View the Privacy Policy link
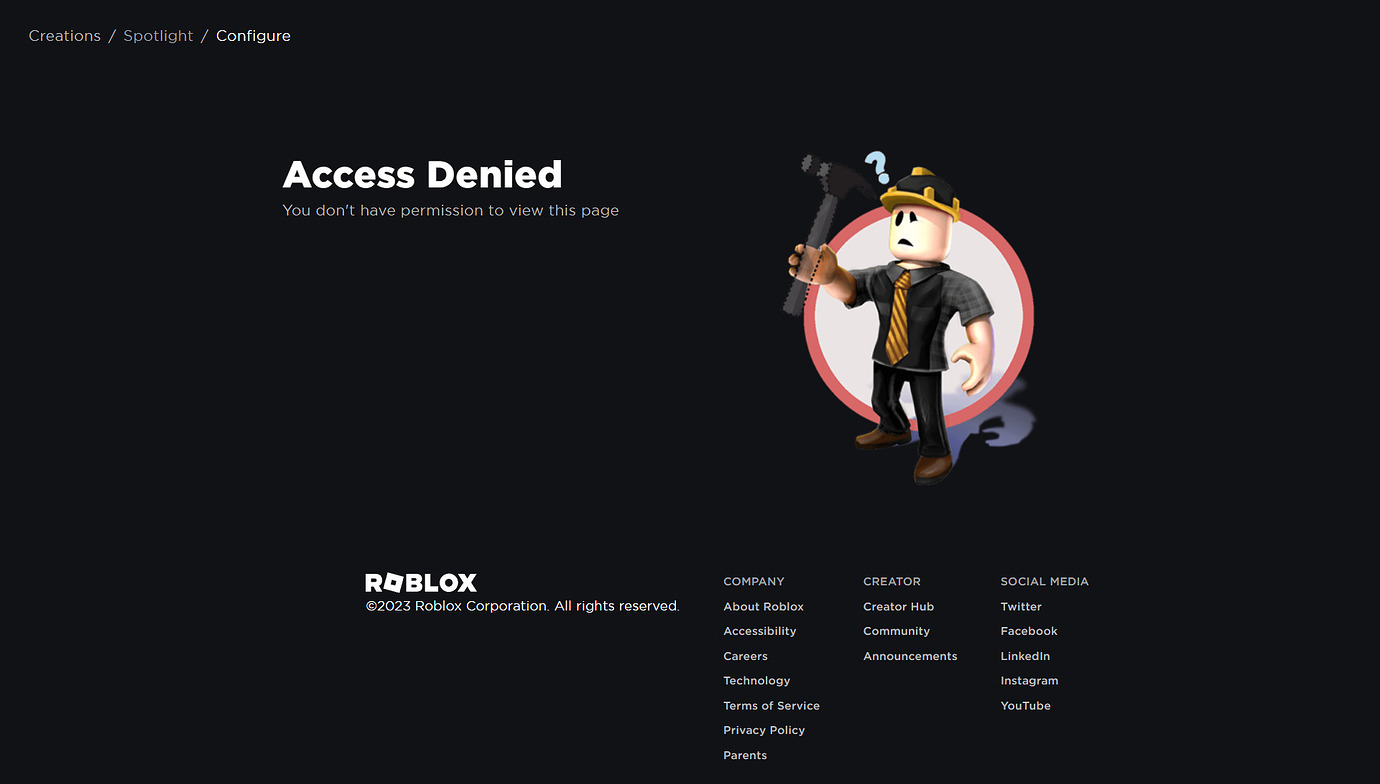The image size is (1380, 784). [x=764, y=730]
